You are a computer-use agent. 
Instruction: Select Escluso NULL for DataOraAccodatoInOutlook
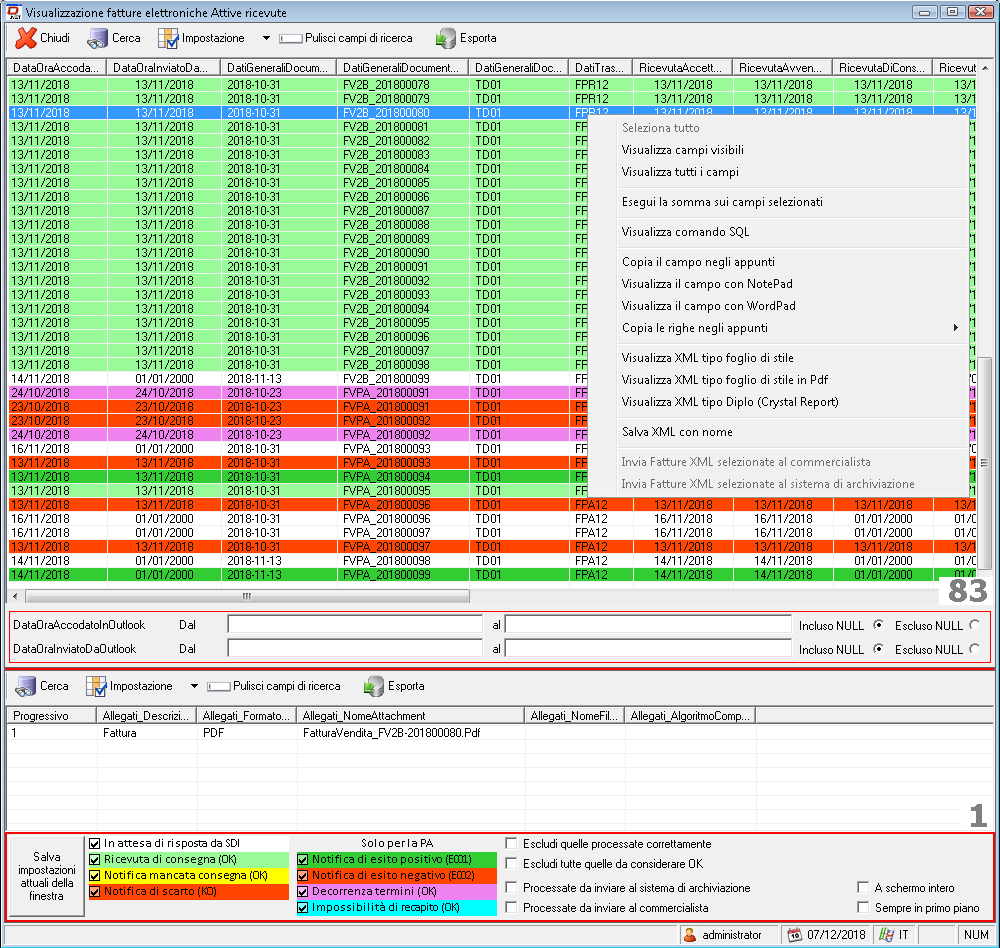974,624
